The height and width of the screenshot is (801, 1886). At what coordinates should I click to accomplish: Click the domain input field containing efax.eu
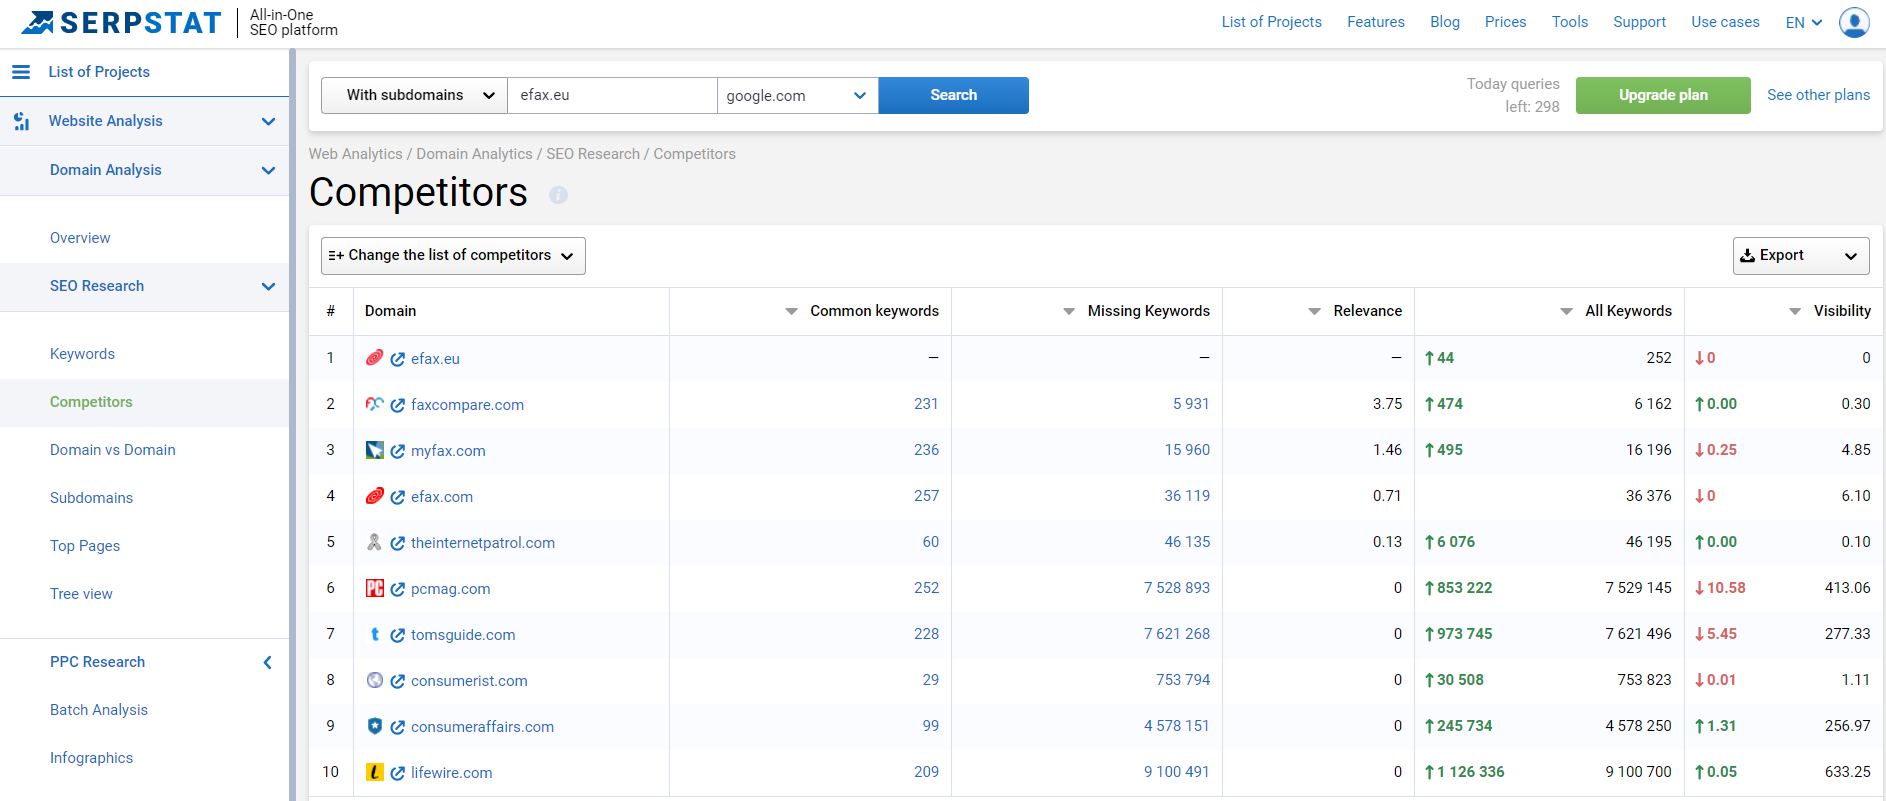[612, 95]
